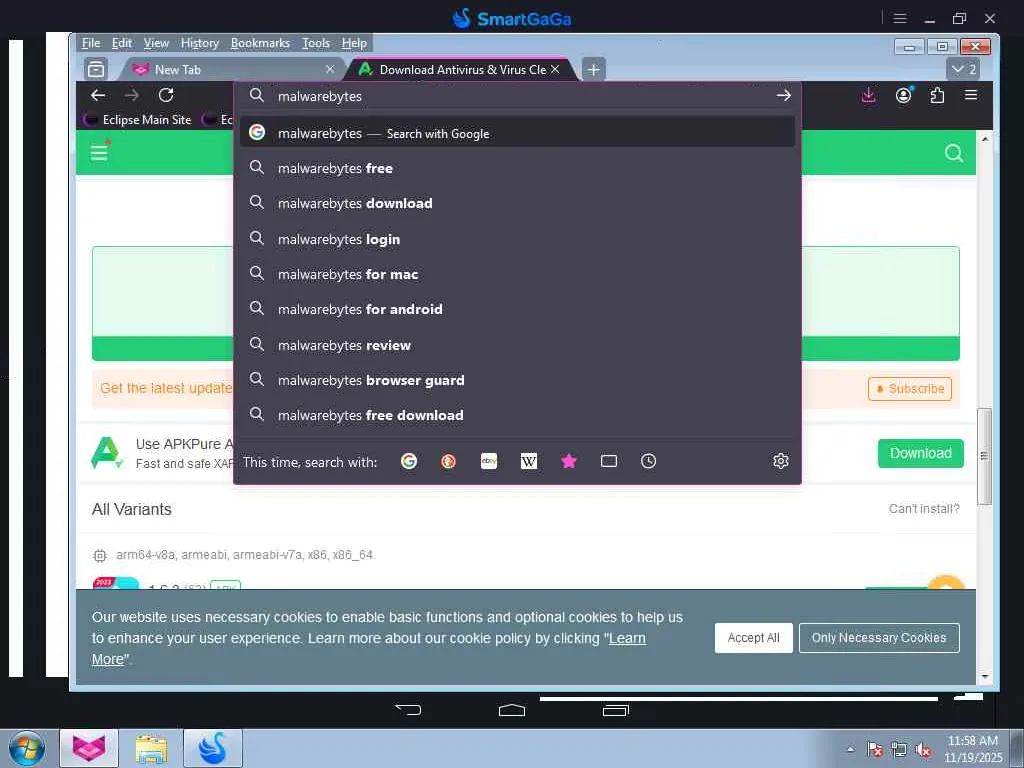Click the go arrow in the address bar
This screenshot has height=768, width=1024.
tap(783, 96)
